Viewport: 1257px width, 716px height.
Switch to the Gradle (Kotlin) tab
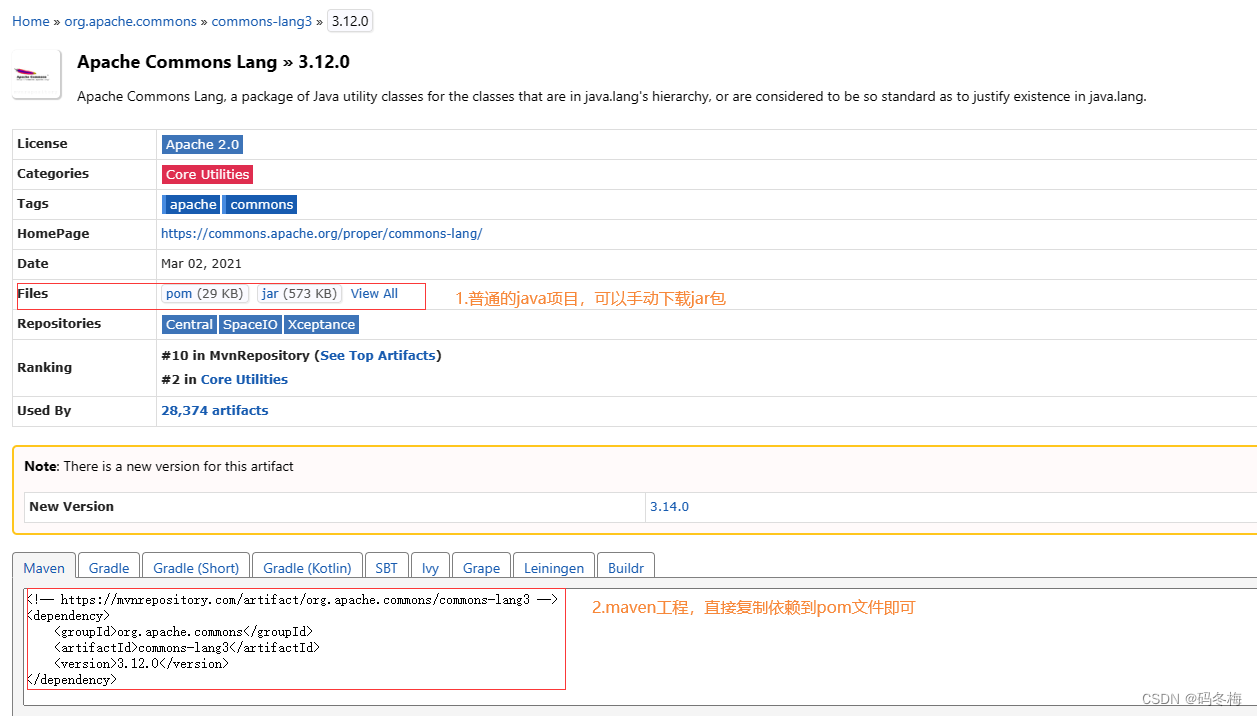[307, 567]
